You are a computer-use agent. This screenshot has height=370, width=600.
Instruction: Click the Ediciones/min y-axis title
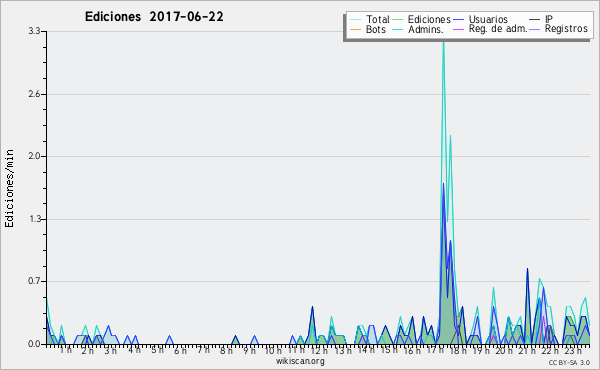pos(9,188)
